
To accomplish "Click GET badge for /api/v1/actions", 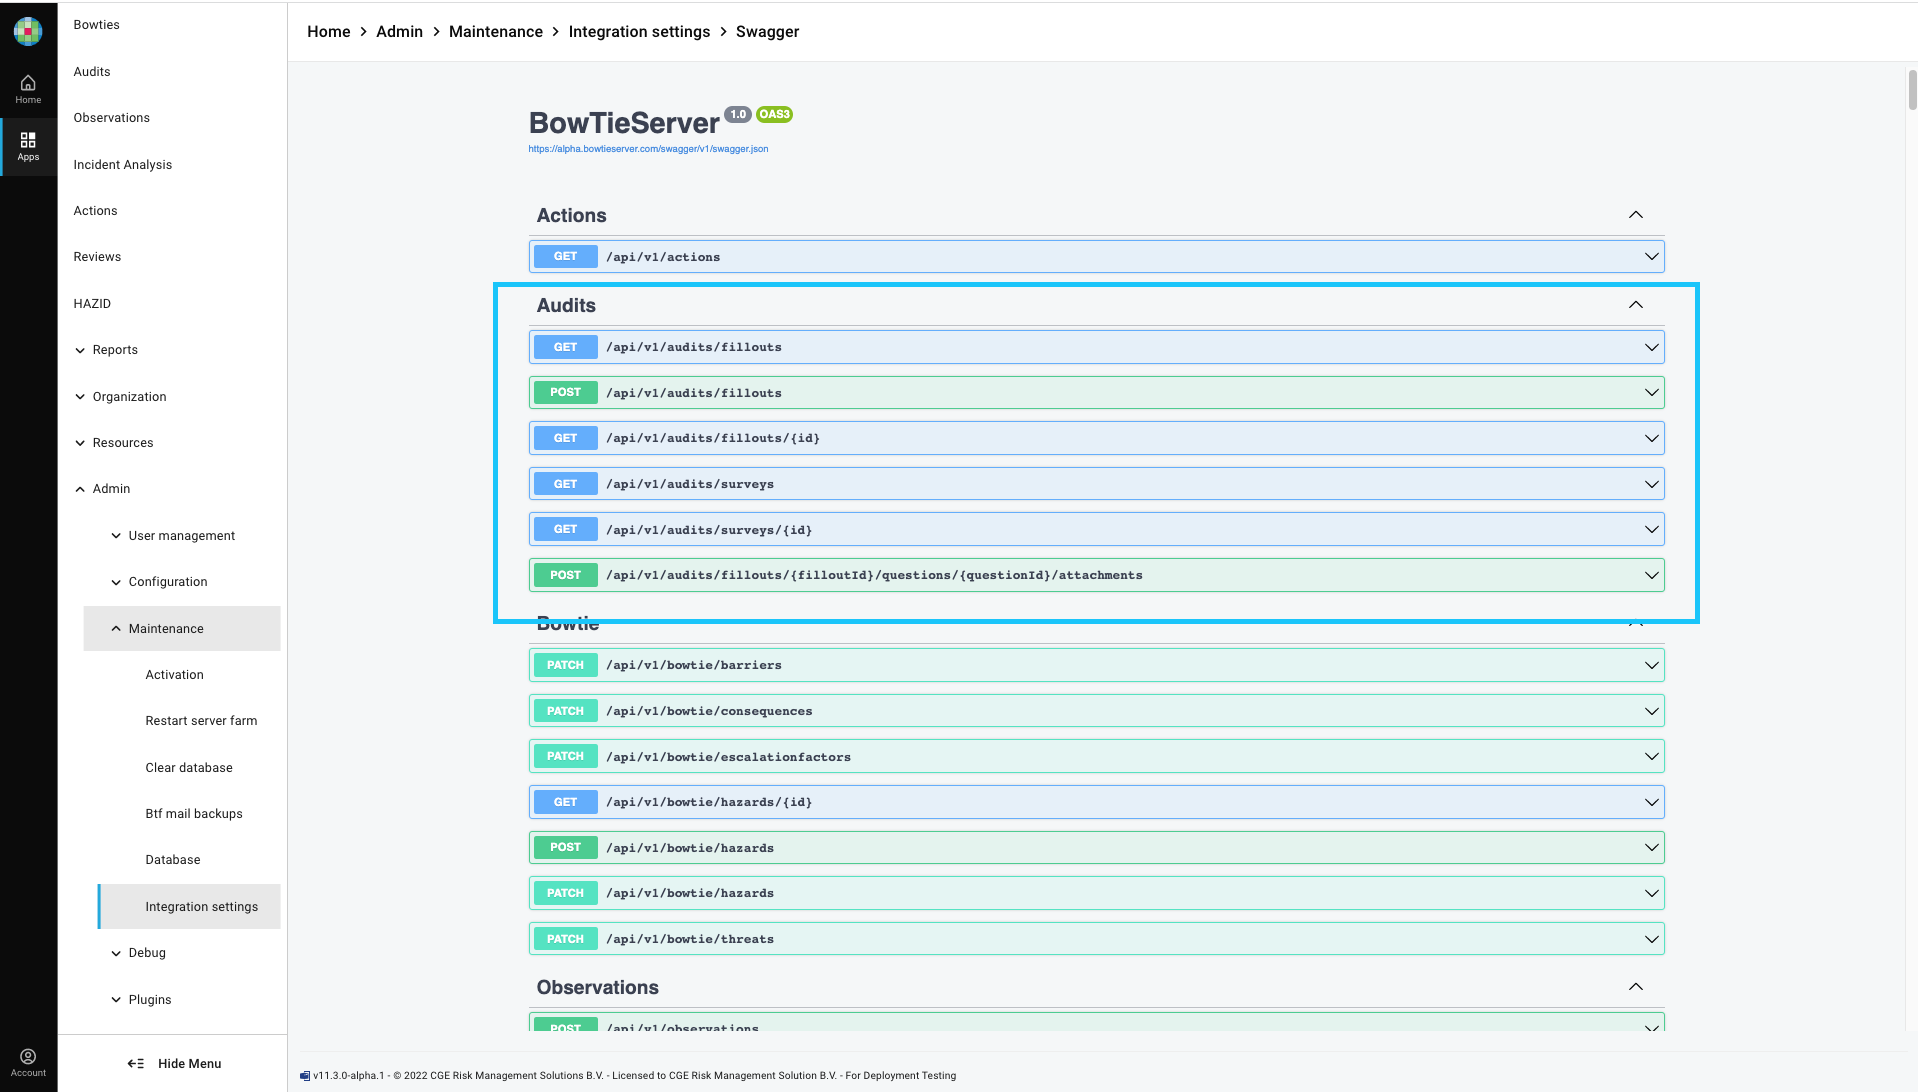I will (565, 257).
